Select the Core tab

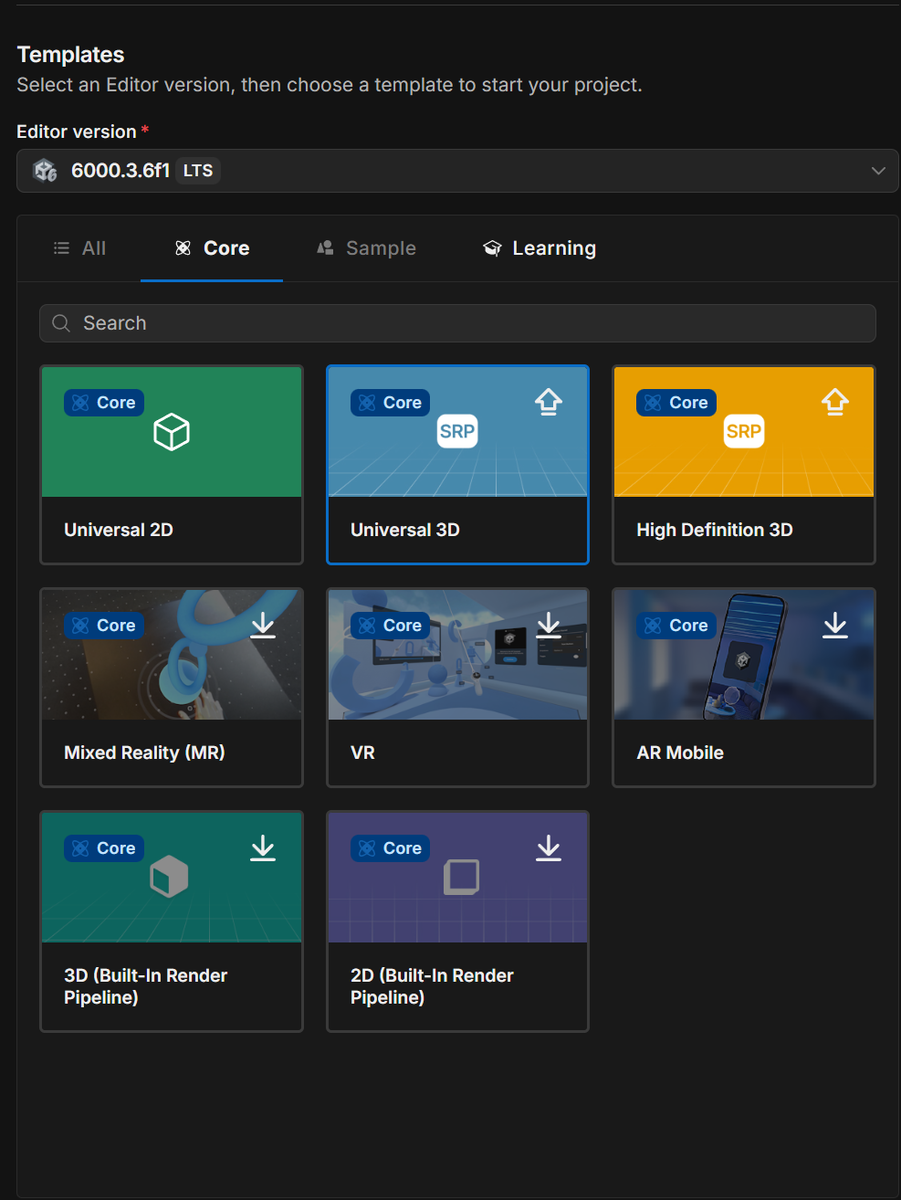(212, 248)
